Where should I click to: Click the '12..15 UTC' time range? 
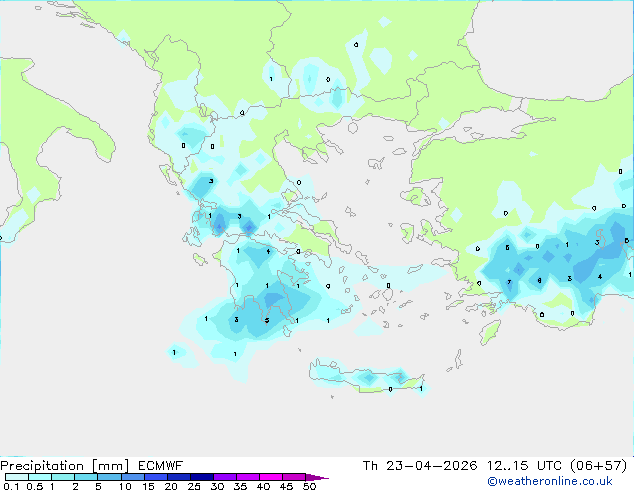[x=524, y=466]
